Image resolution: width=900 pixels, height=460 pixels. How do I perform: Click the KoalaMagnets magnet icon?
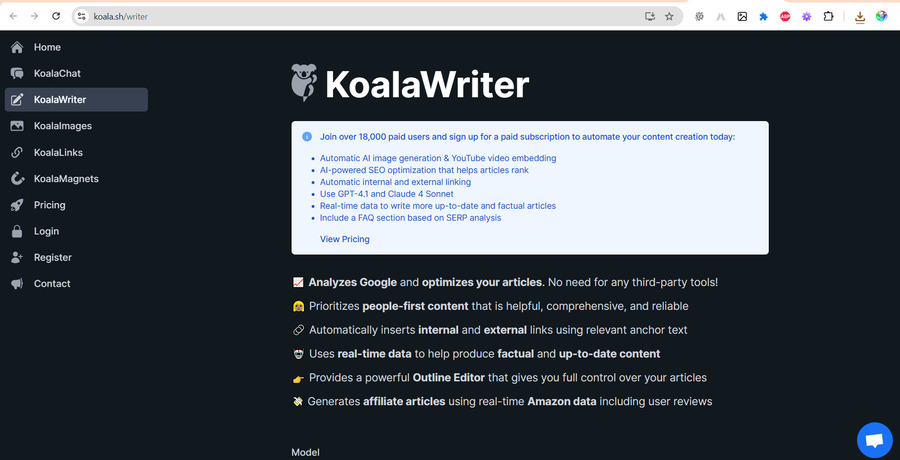point(17,179)
